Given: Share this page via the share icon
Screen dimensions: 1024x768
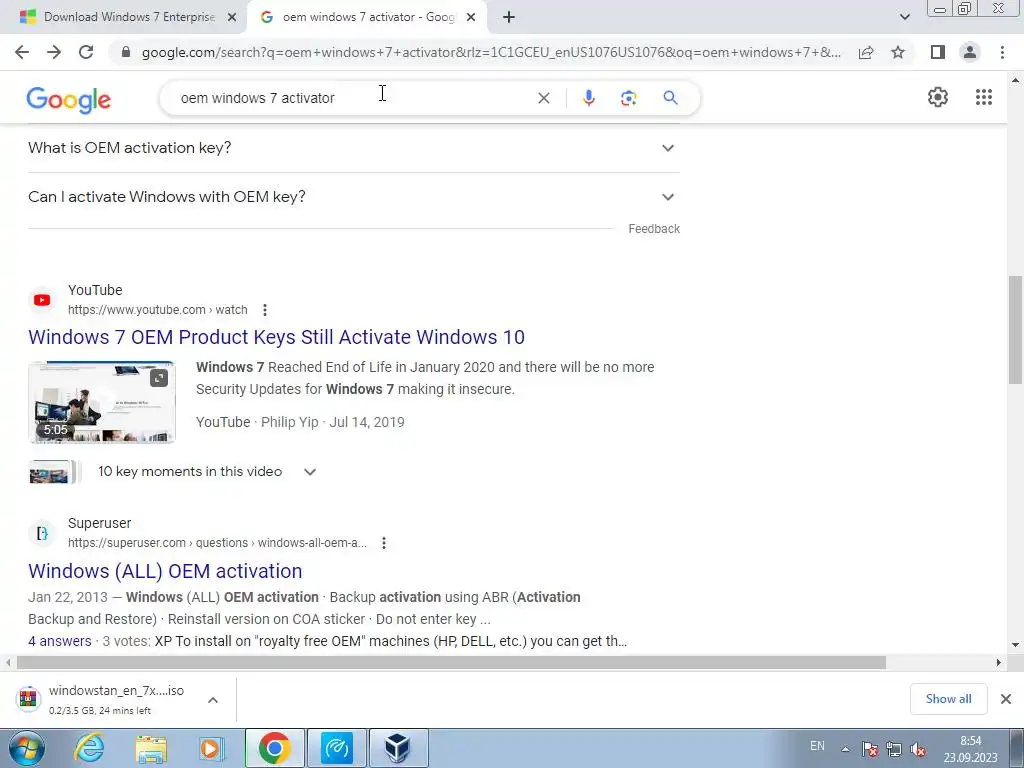Looking at the screenshot, I should (866, 52).
